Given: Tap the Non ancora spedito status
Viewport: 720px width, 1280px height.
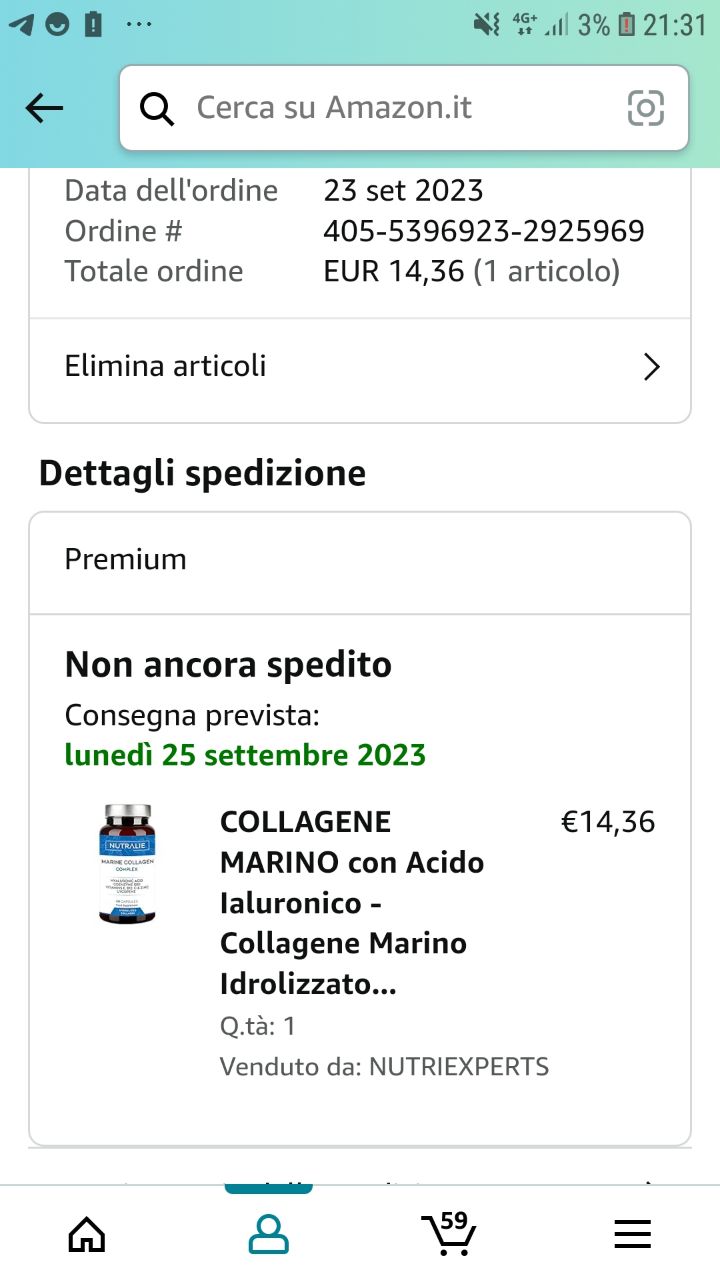Looking at the screenshot, I should click(228, 665).
